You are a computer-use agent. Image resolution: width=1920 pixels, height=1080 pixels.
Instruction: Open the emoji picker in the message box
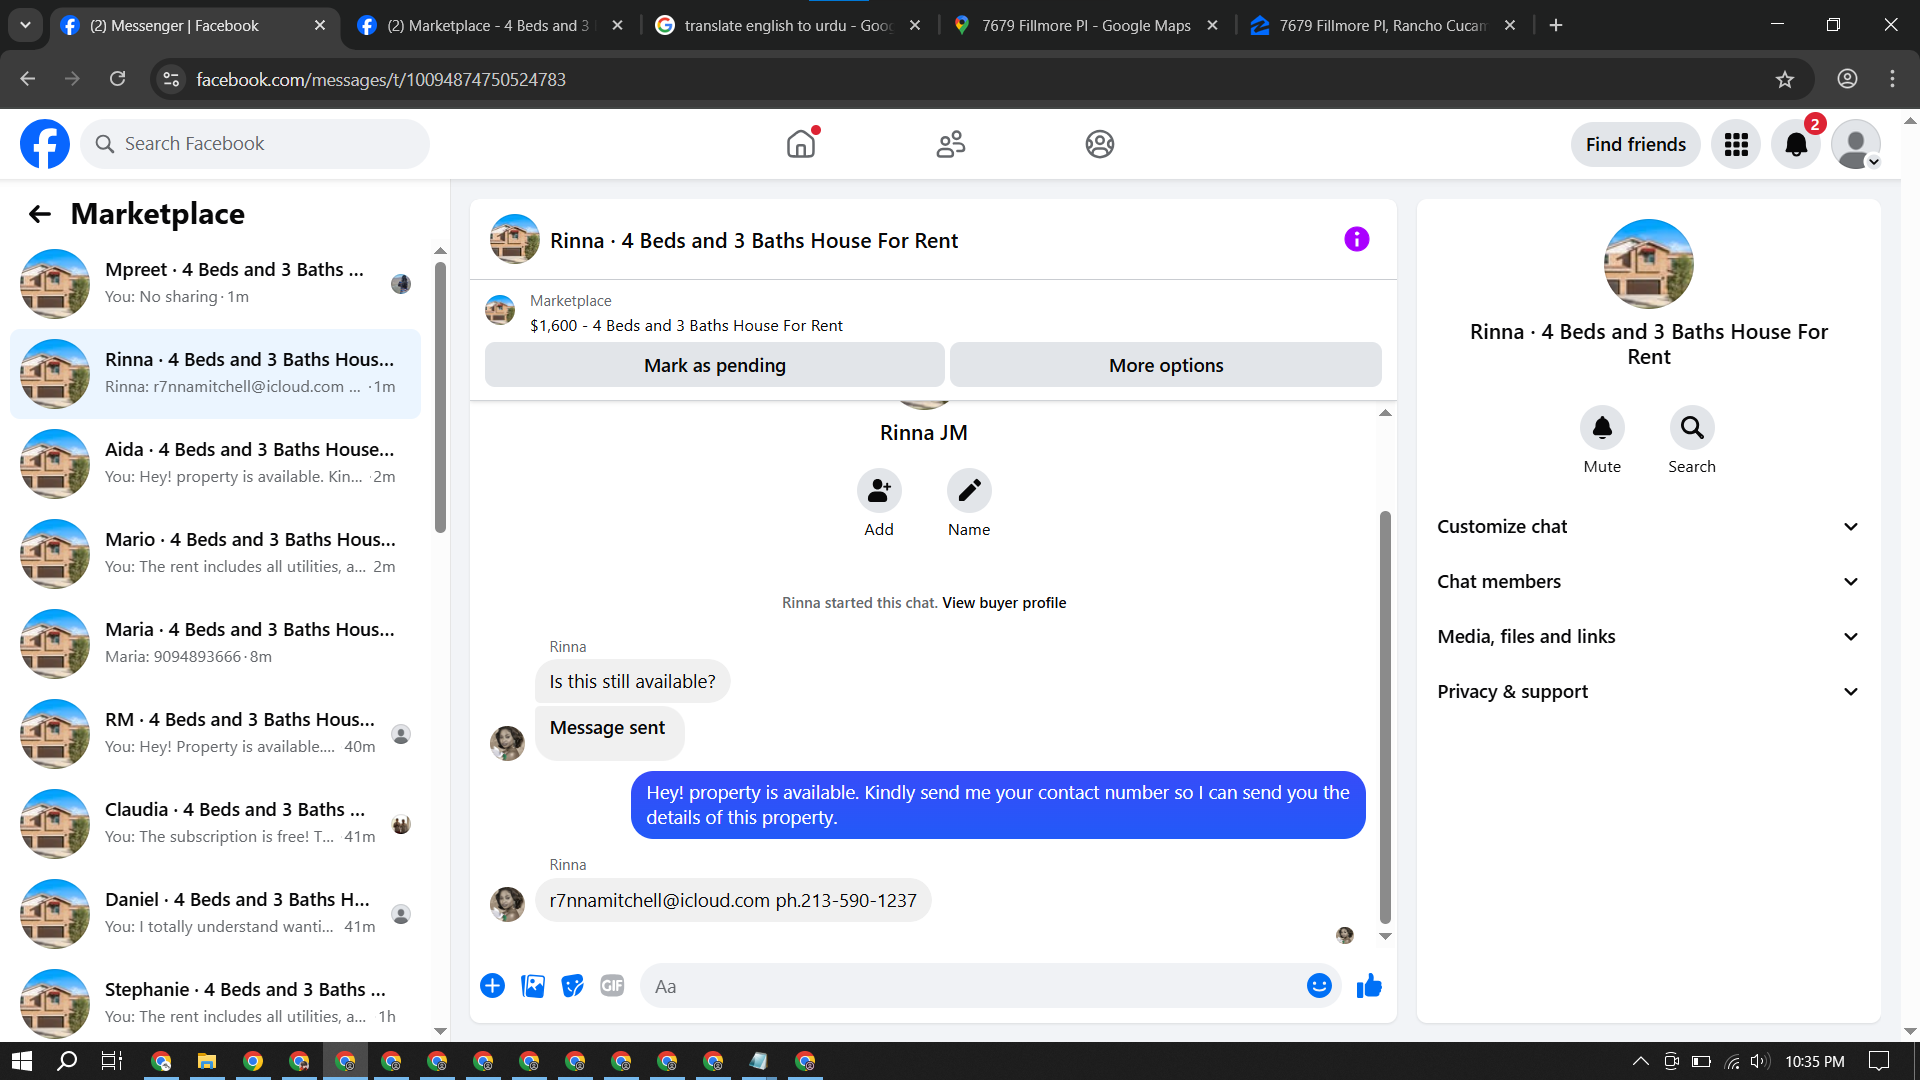click(x=1319, y=986)
